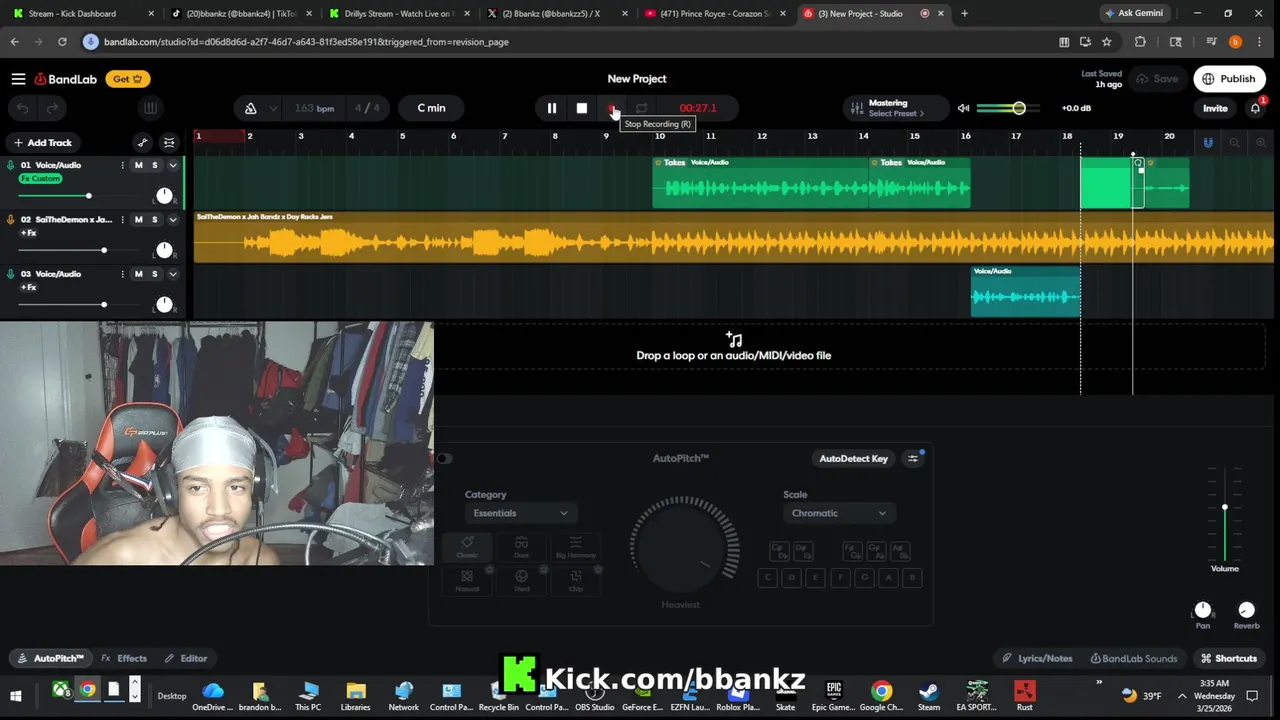Screen dimensions: 1280x720
Task: Switch to the AutoPitch tab
Action: [51, 658]
